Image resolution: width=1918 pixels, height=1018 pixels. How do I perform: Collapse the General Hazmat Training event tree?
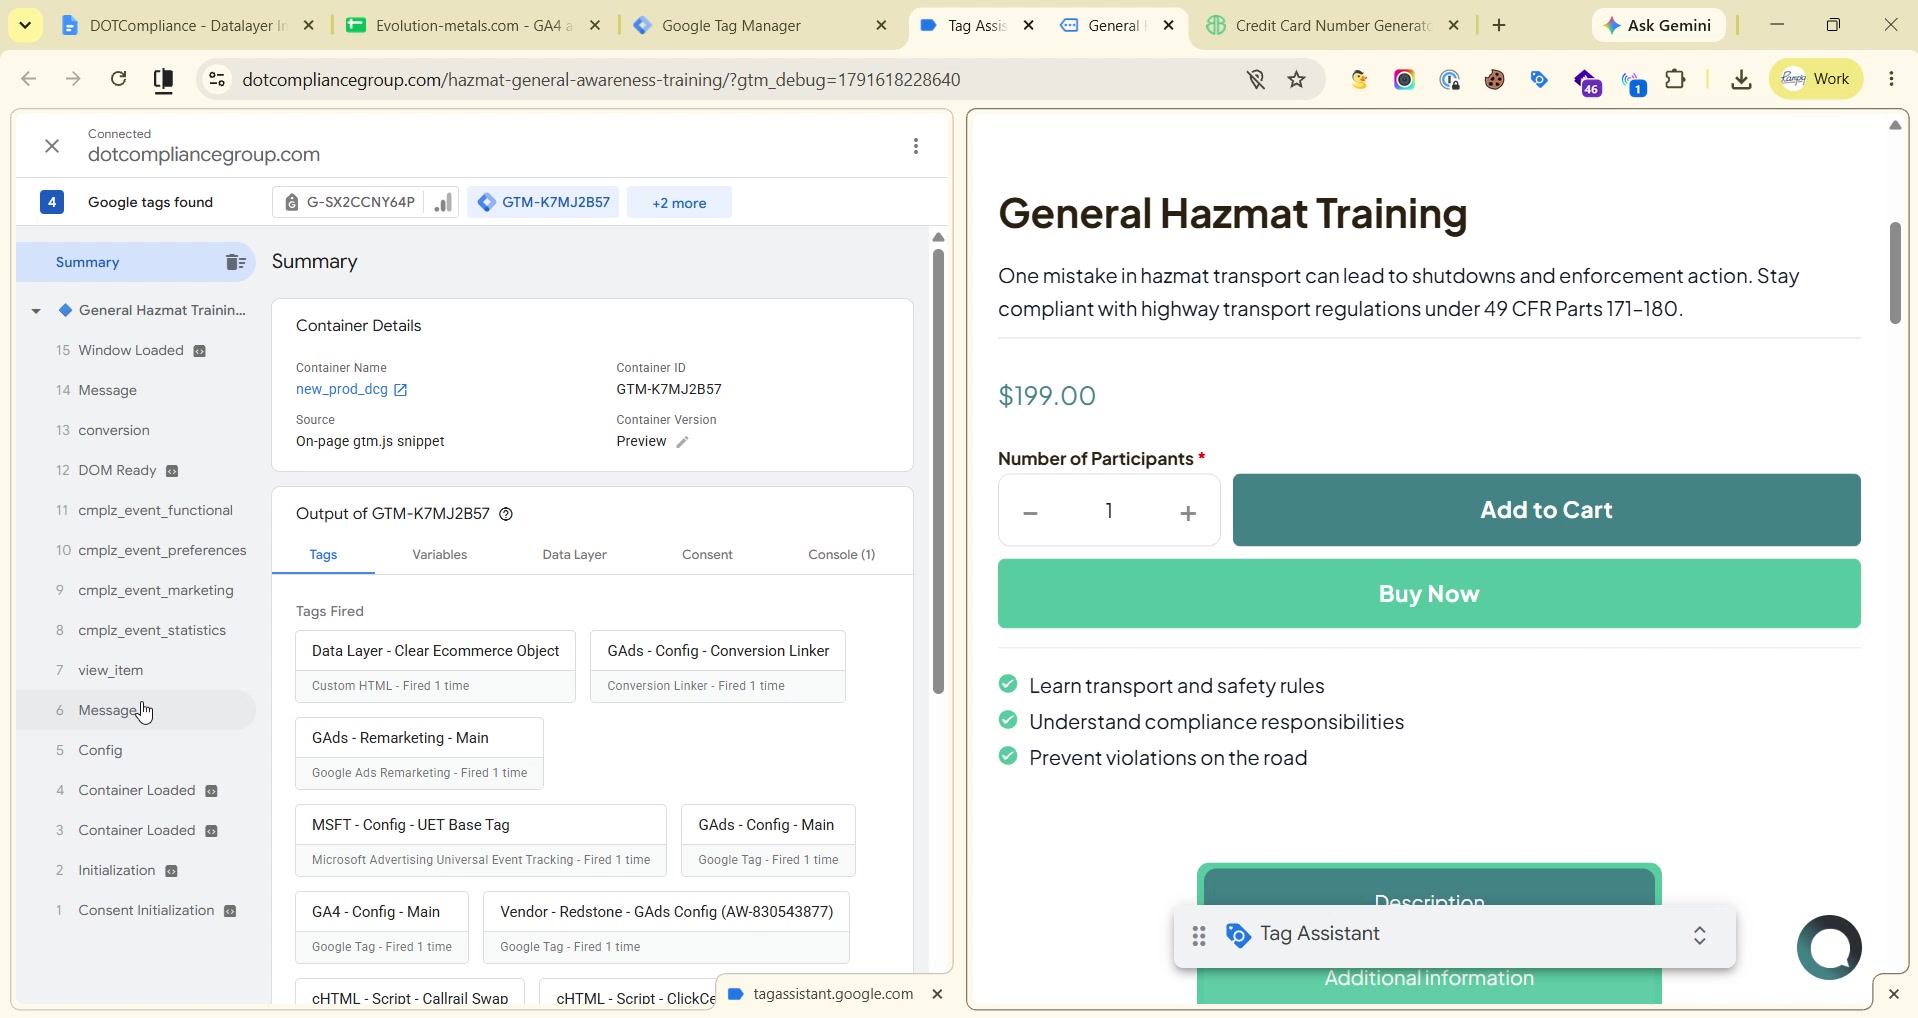click(36, 311)
